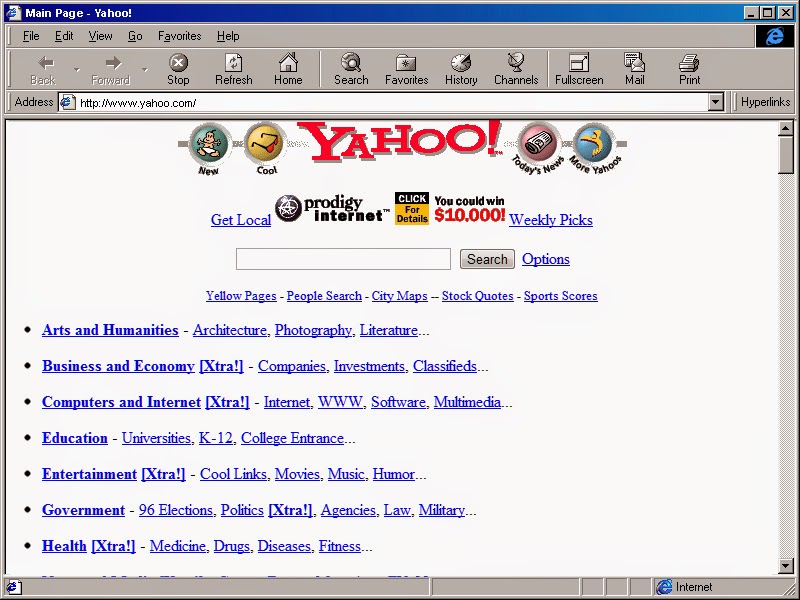This screenshot has width=800, height=600.
Task: Open the Health category
Action: pos(64,546)
